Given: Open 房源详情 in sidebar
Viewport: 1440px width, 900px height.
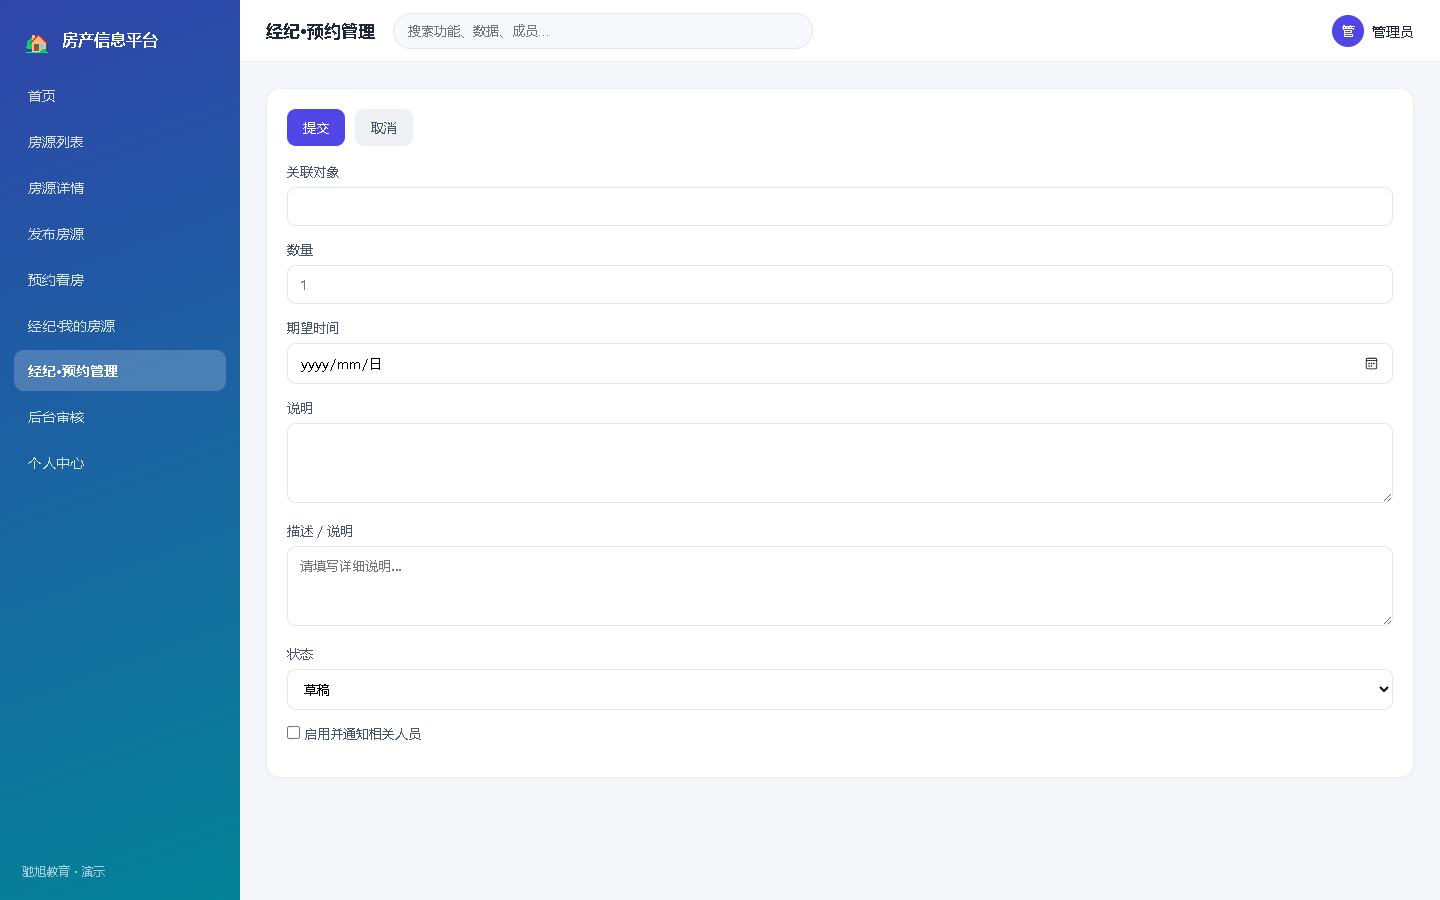Looking at the screenshot, I should (x=120, y=188).
